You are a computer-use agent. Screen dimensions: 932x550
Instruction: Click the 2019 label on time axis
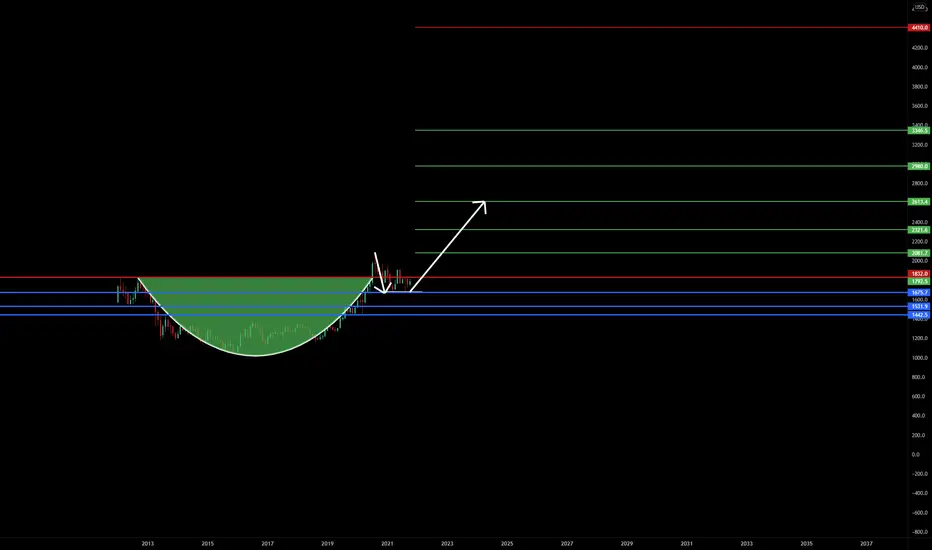click(x=328, y=543)
